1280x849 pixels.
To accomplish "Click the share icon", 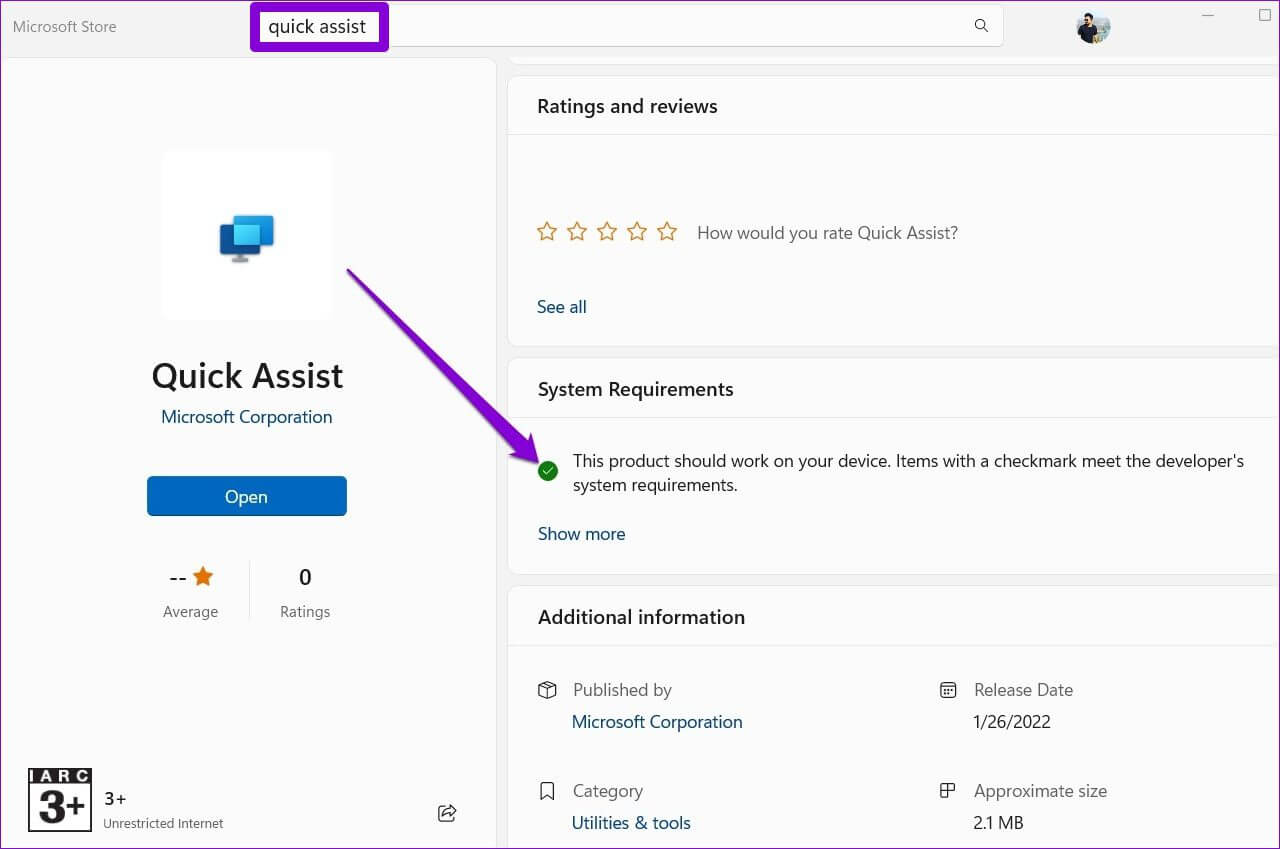I will coord(447,813).
